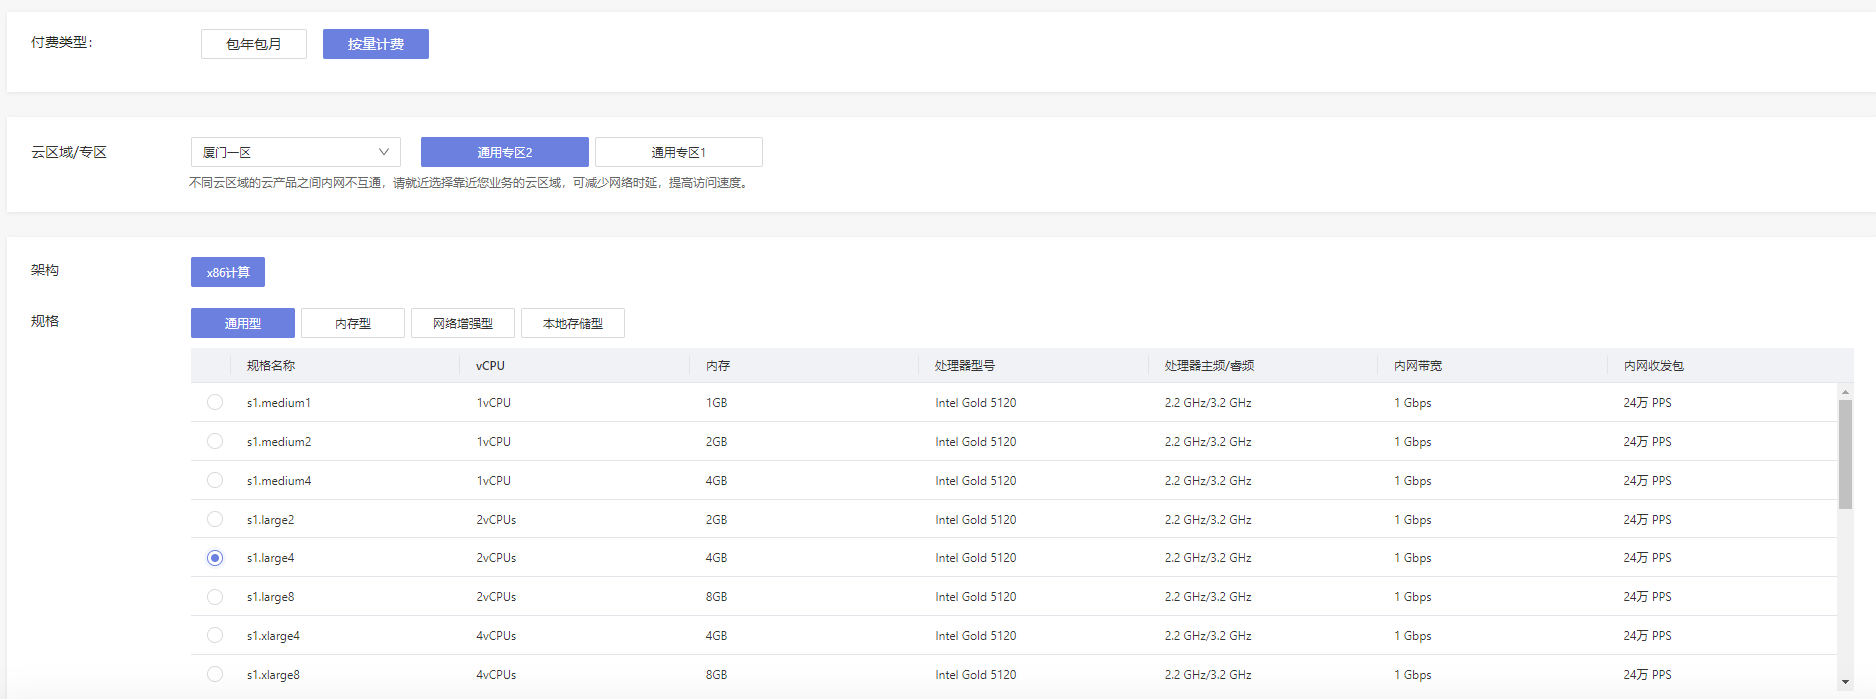Click the selected s1.large4 radio button
The width and height of the screenshot is (1876, 699).
click(x=215, y=558)
